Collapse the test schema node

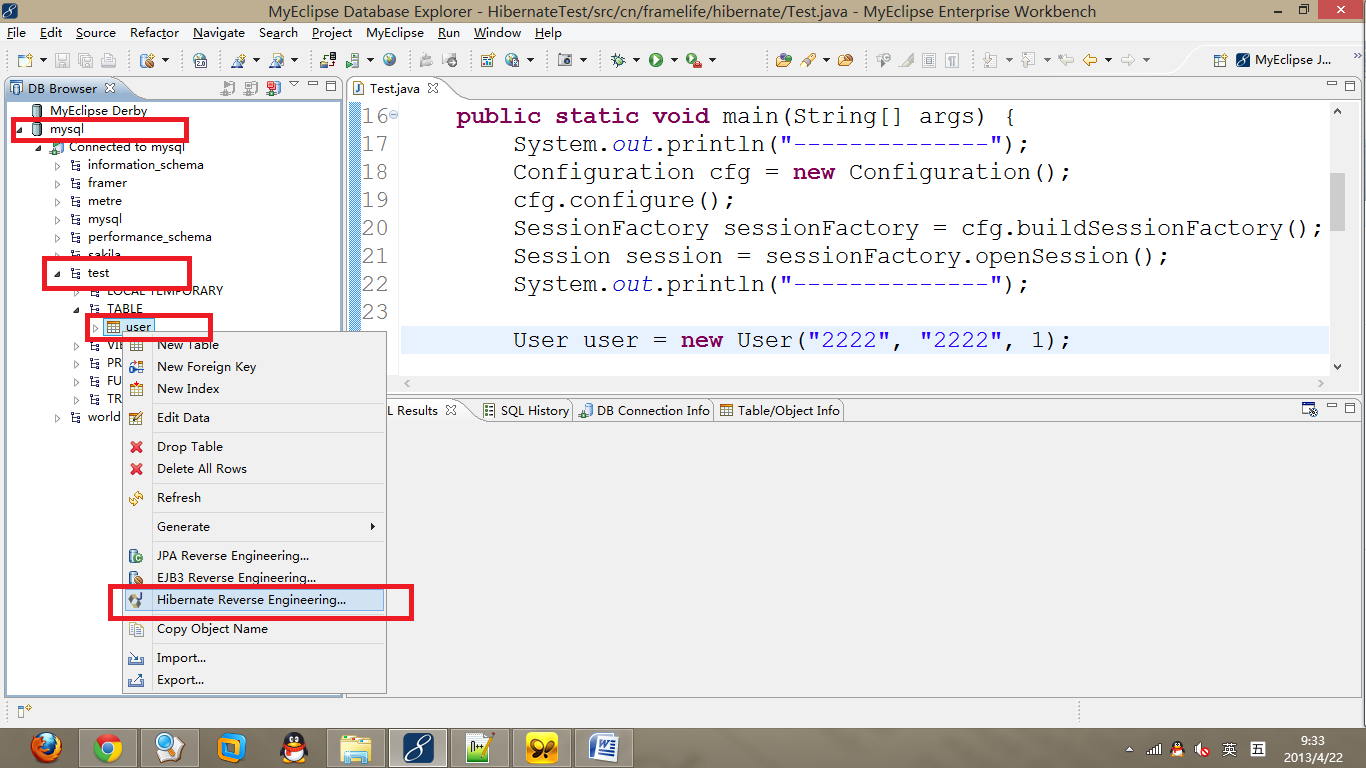point(57,273)
